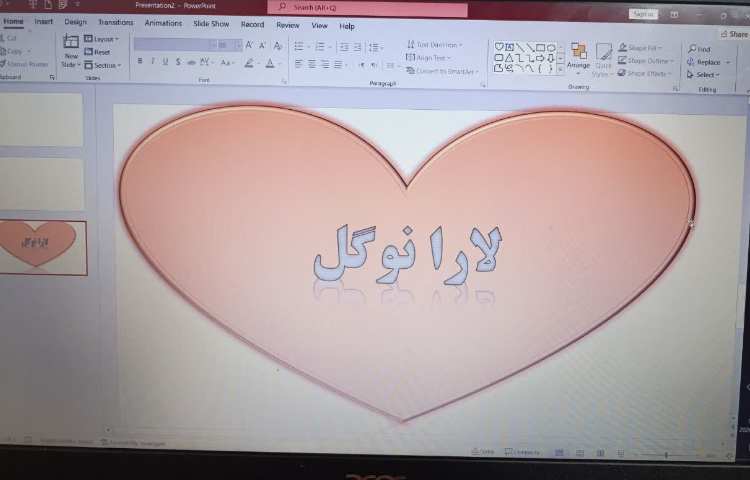This screenshot has width=750, height=480.
Task: Click the Reset slide button
Action: (98, 52)
